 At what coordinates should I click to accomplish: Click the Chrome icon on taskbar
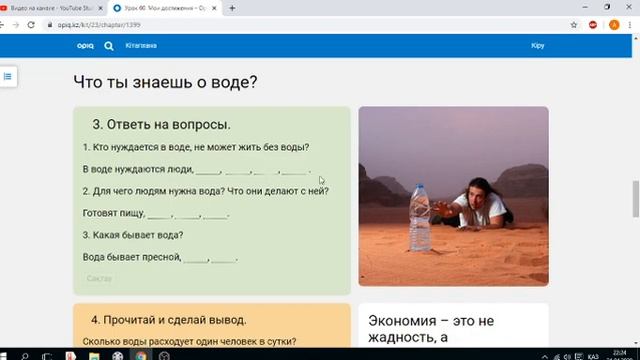(x=141, y=356)
